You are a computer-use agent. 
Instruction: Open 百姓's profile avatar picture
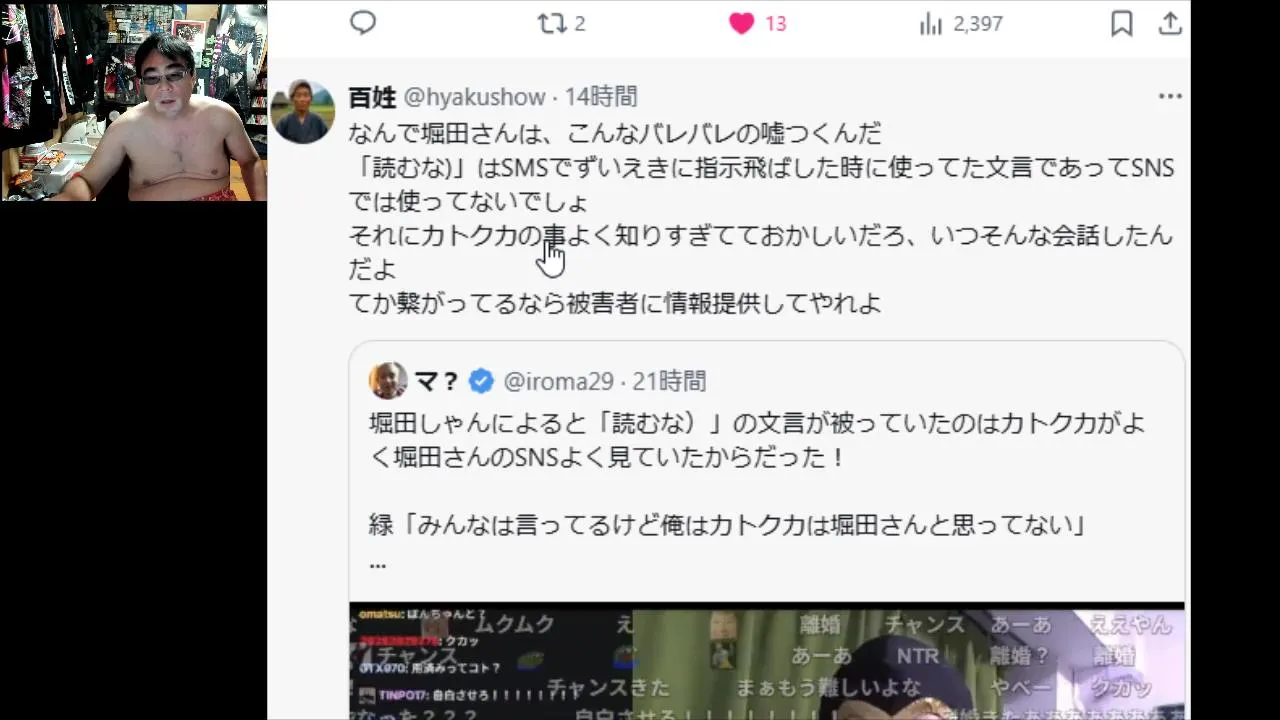click(303, 112)
